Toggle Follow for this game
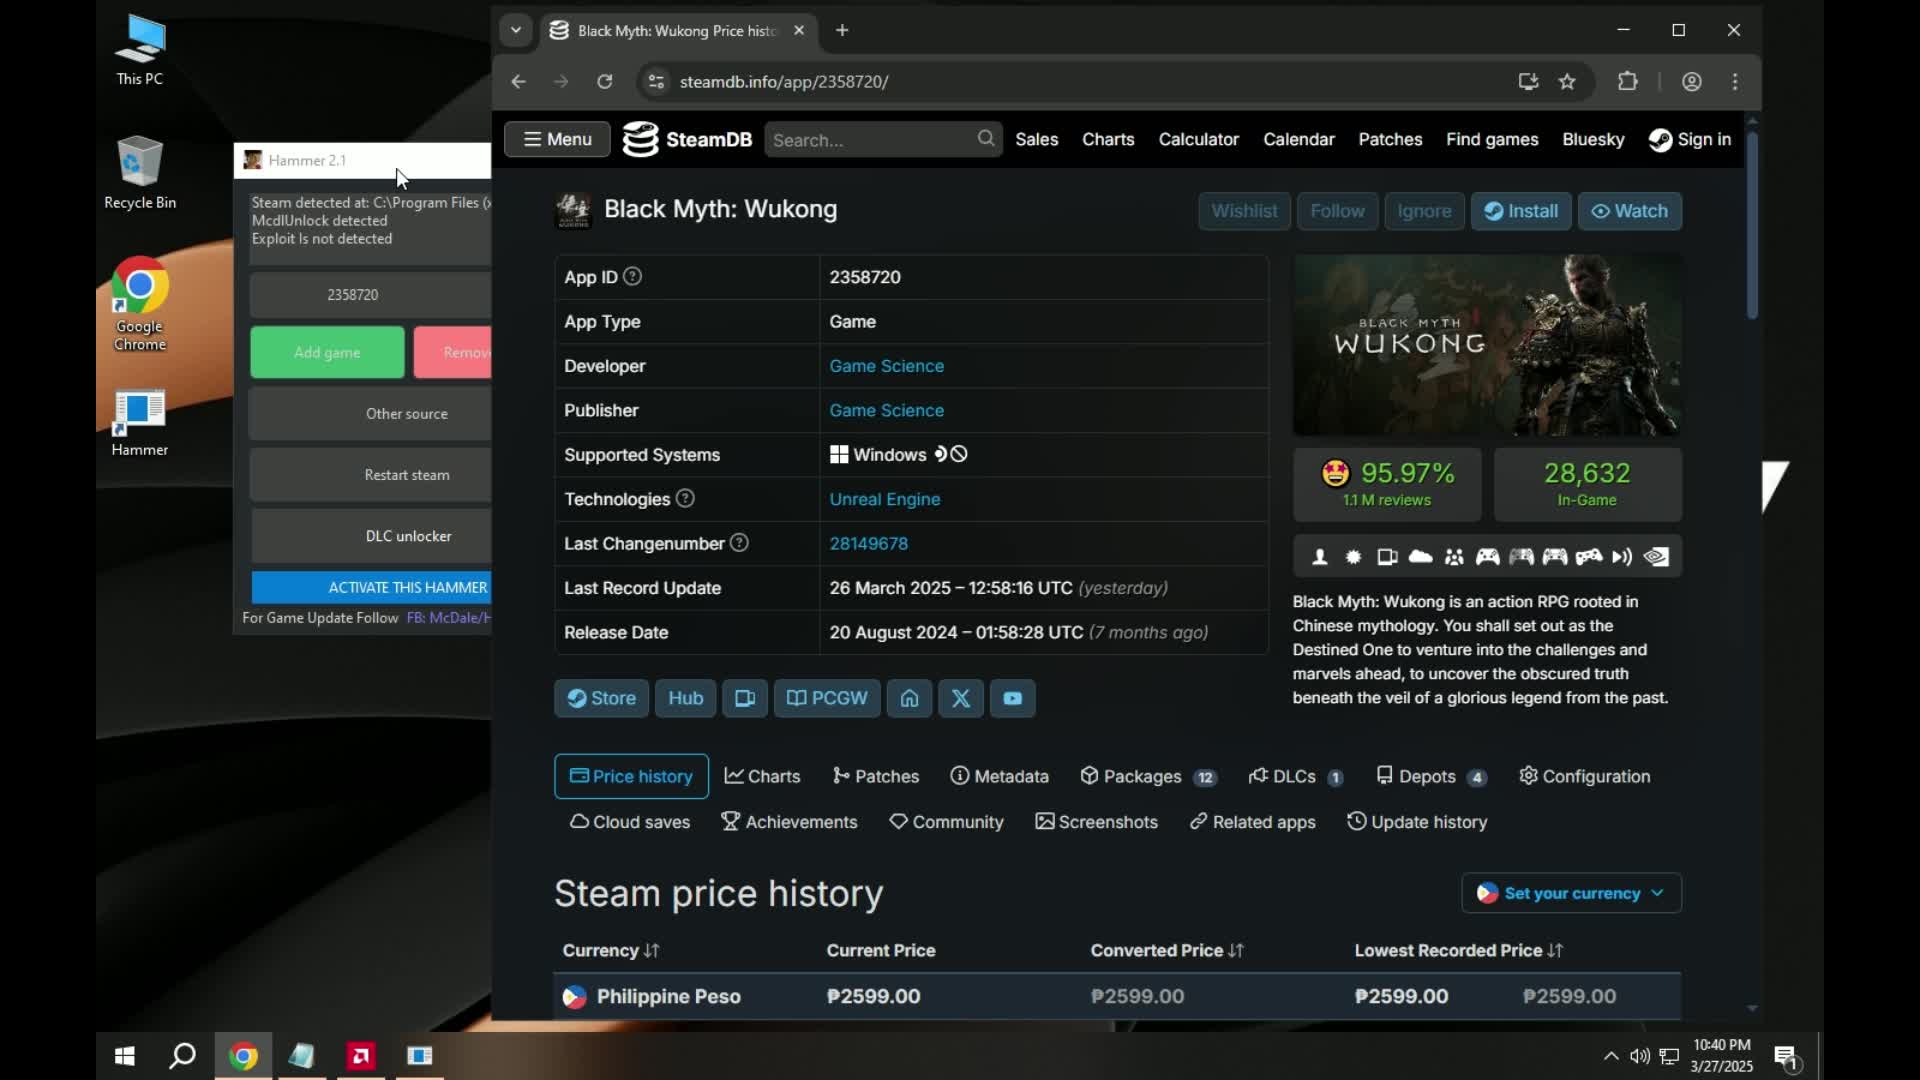 click(x=1337, y=211)
